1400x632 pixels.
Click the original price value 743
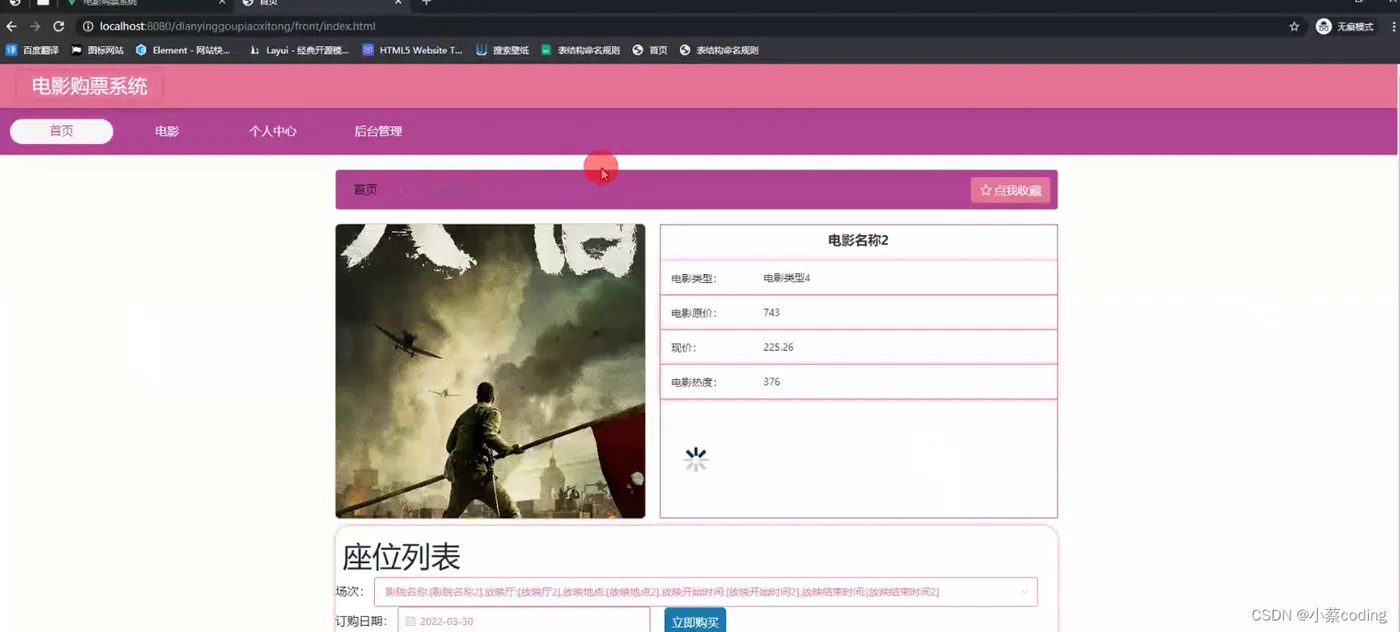[x=771, y=312]
